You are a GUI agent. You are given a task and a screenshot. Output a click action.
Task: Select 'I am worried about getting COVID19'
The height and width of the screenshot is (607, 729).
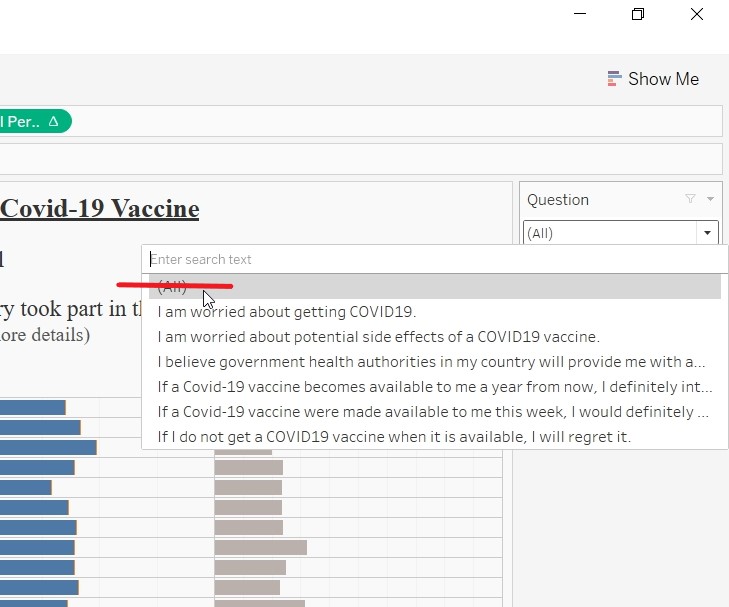point(287,312)
